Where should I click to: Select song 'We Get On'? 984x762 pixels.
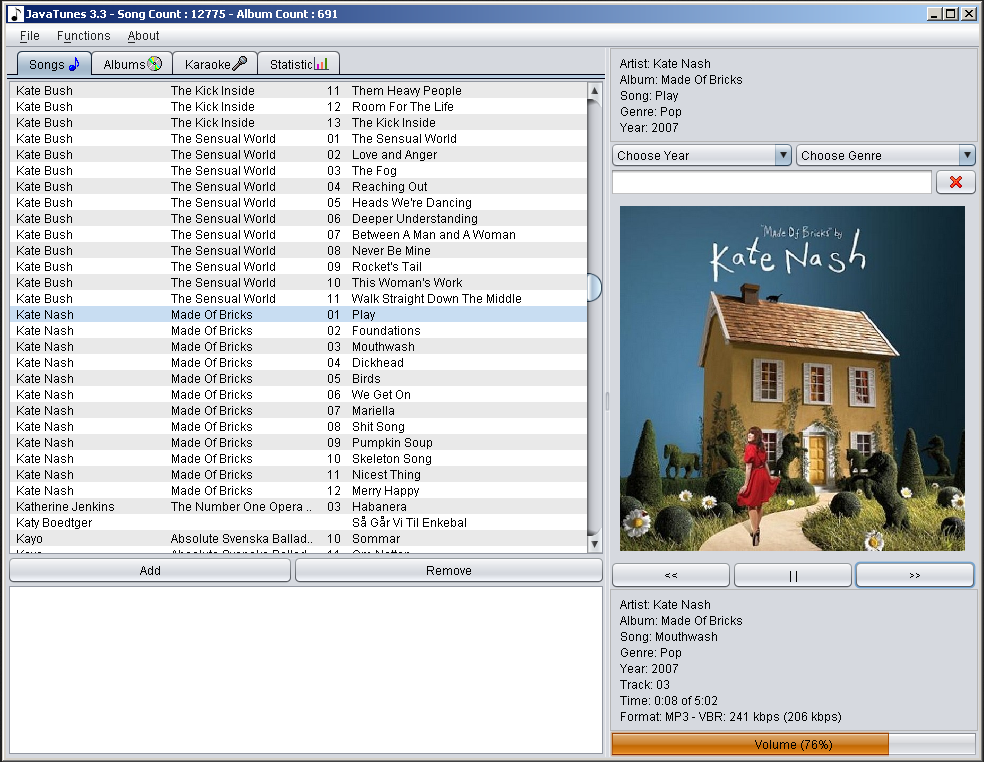[299, 395]
